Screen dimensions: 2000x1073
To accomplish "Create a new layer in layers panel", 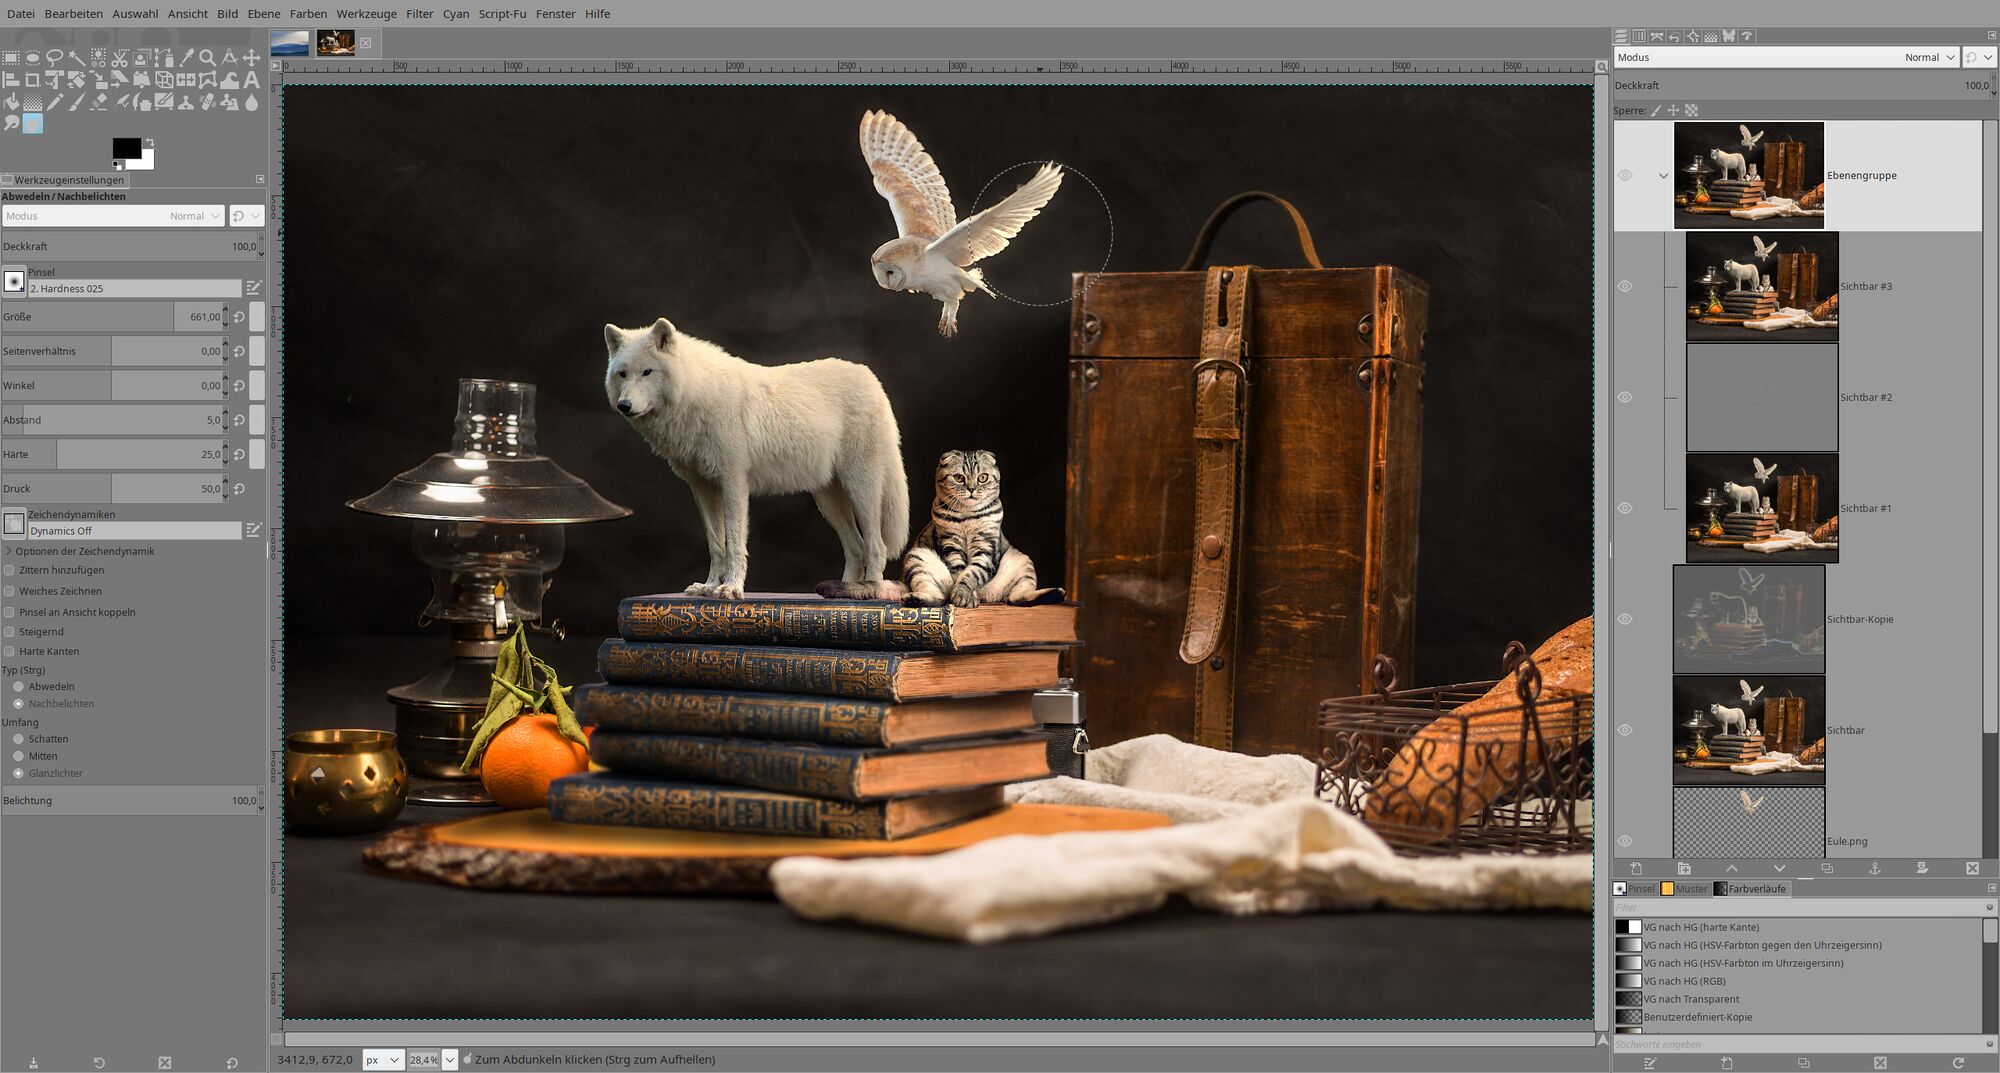I will point(1636,868).
